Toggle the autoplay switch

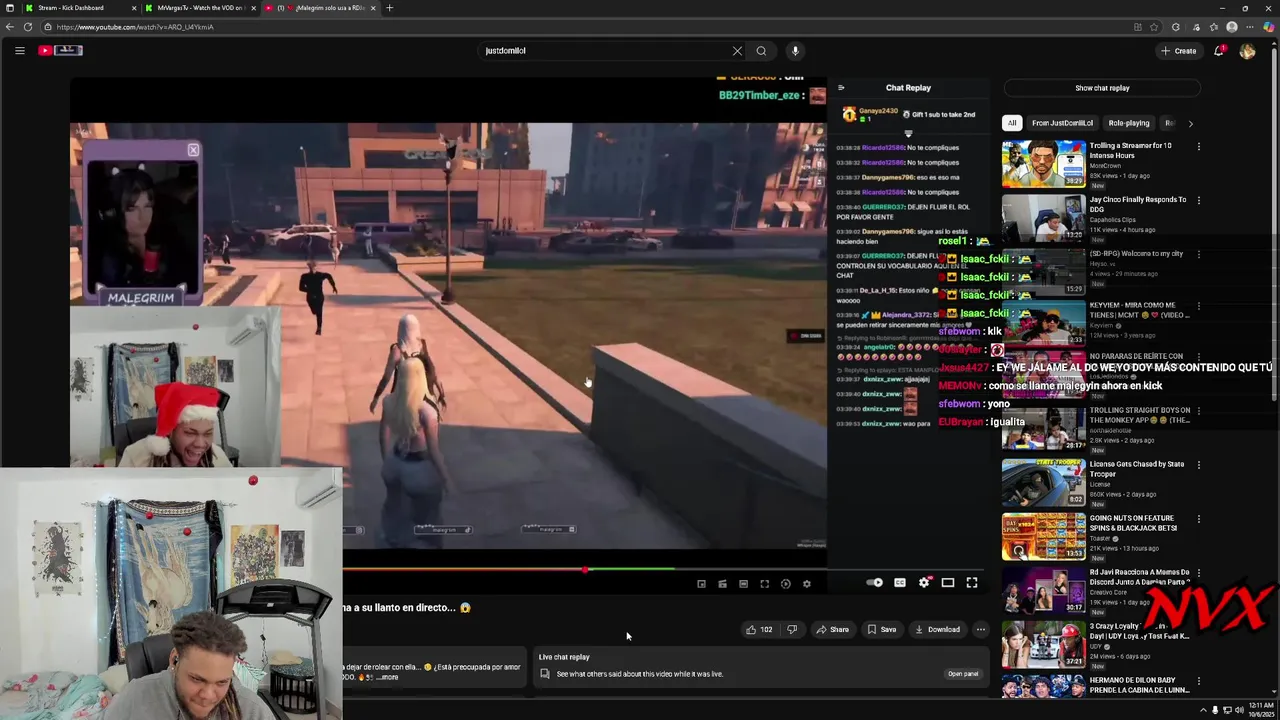[x=875, y=582]
